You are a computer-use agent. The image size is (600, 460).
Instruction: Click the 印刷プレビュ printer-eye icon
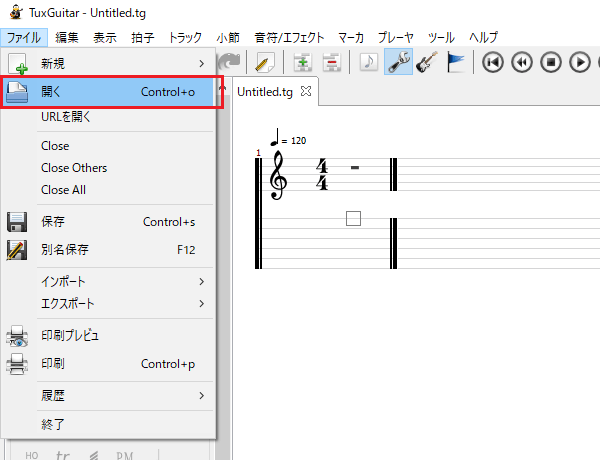point(17,336)
